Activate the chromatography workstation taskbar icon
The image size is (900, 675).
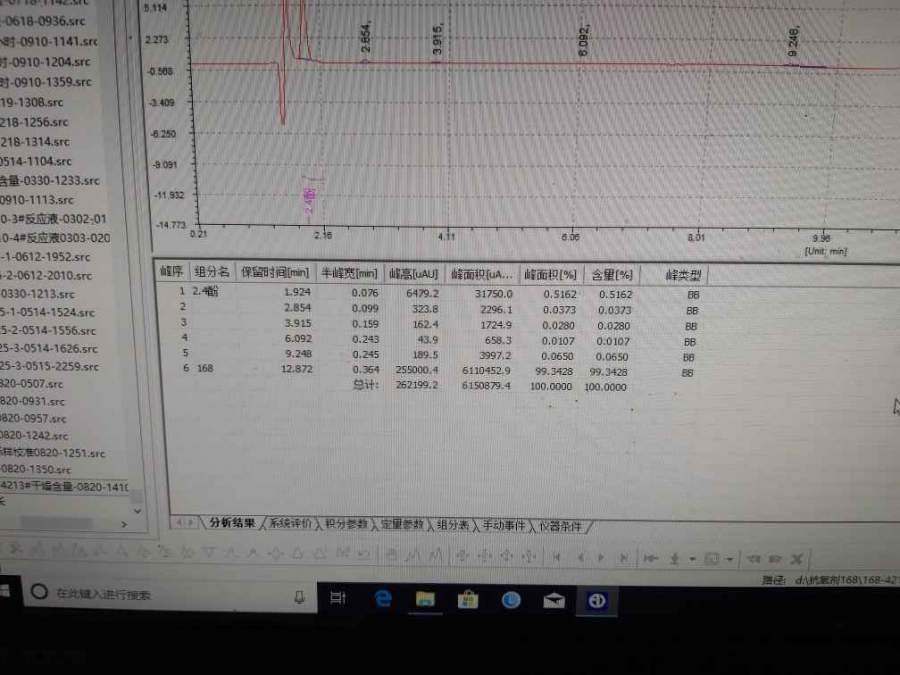[597, 601]
